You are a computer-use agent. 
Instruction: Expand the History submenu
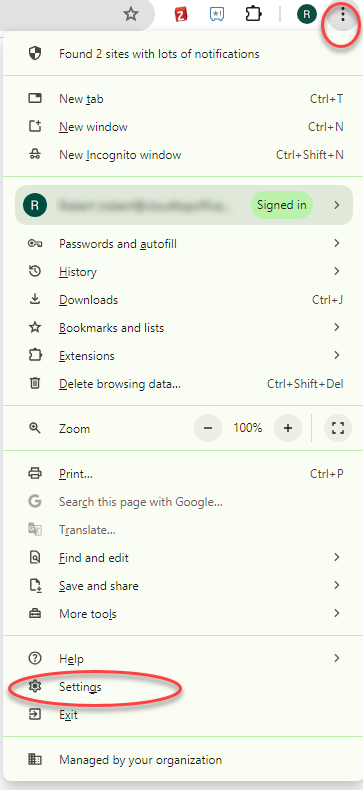[183, 272]
